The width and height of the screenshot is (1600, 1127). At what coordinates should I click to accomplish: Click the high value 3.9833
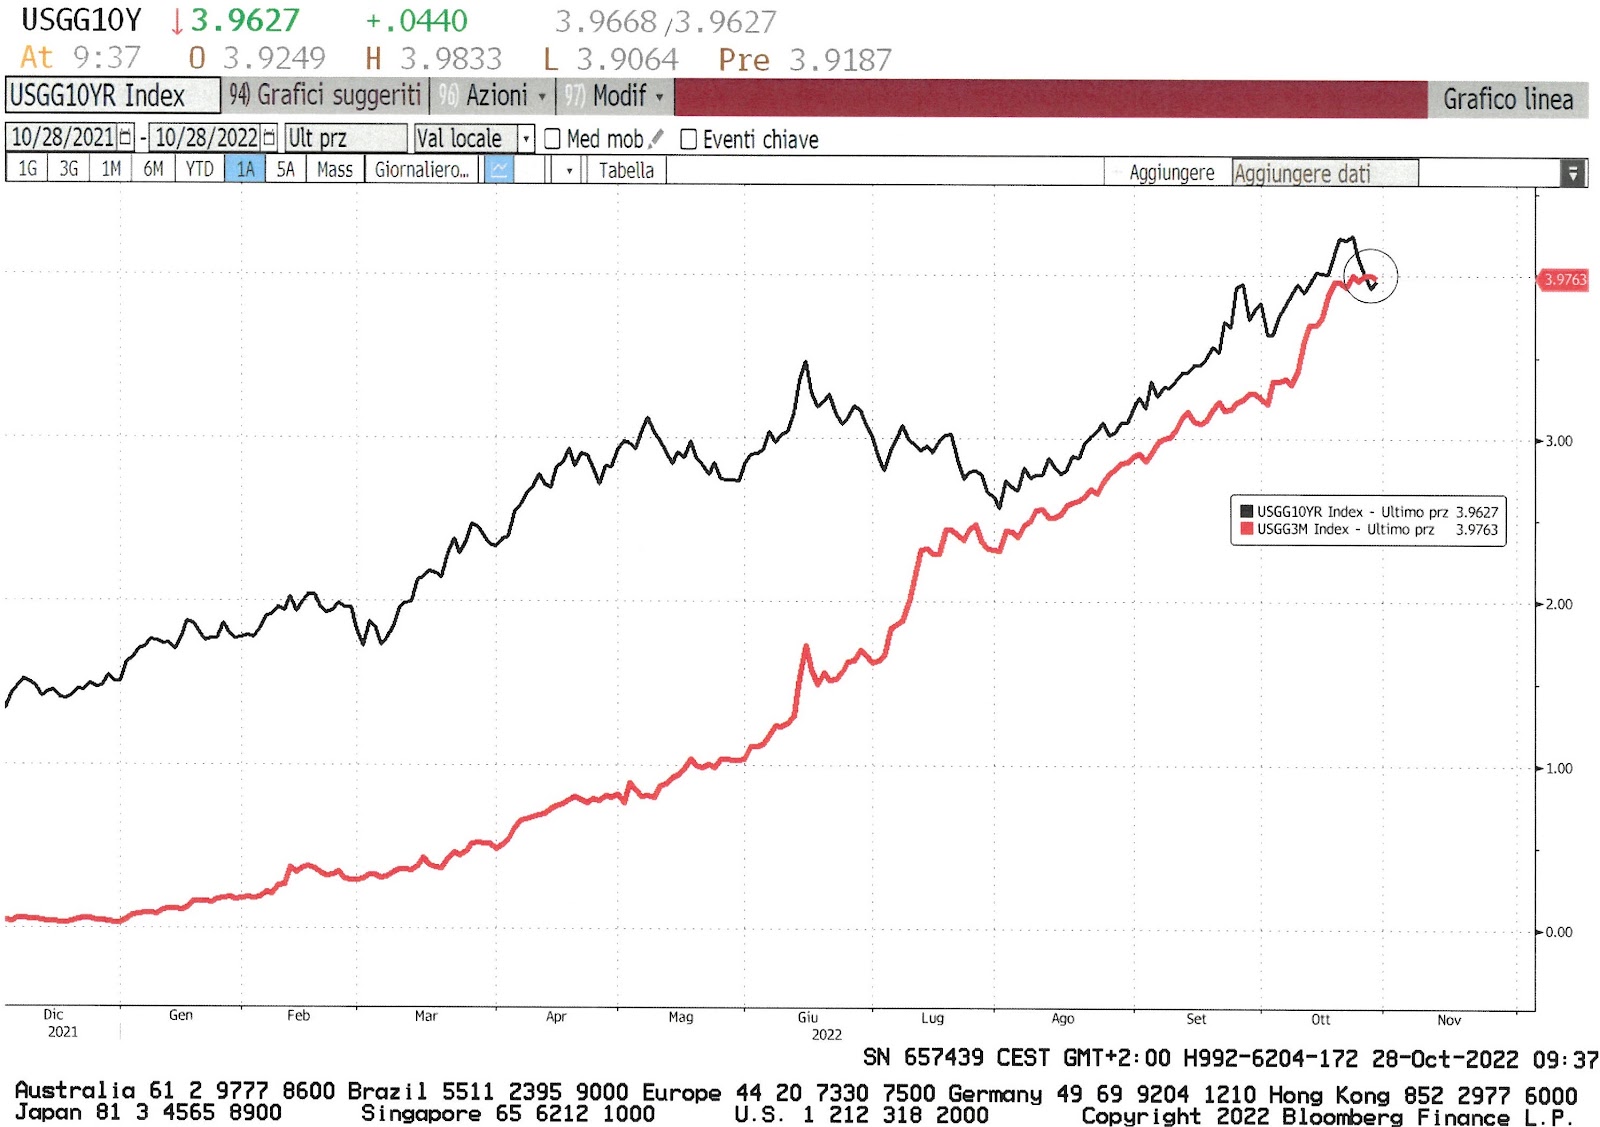coord(451,59)
